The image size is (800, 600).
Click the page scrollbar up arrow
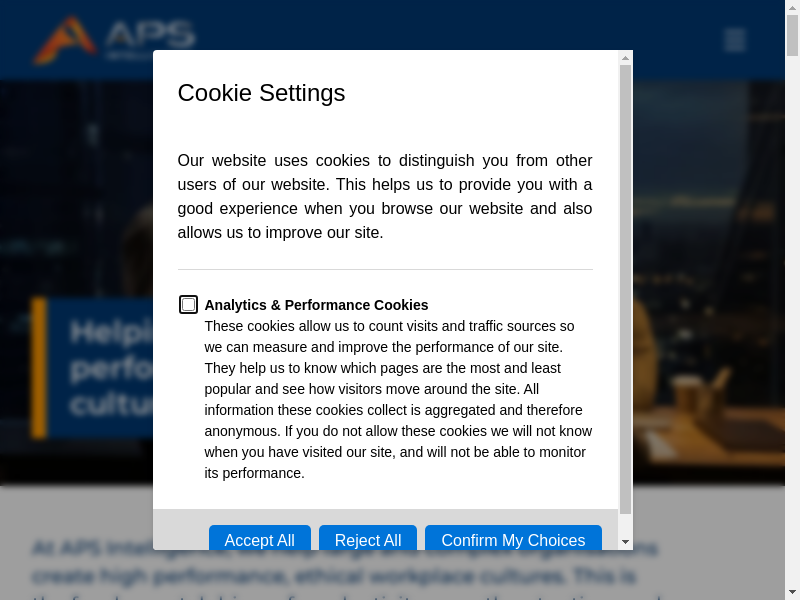(792, 7)
